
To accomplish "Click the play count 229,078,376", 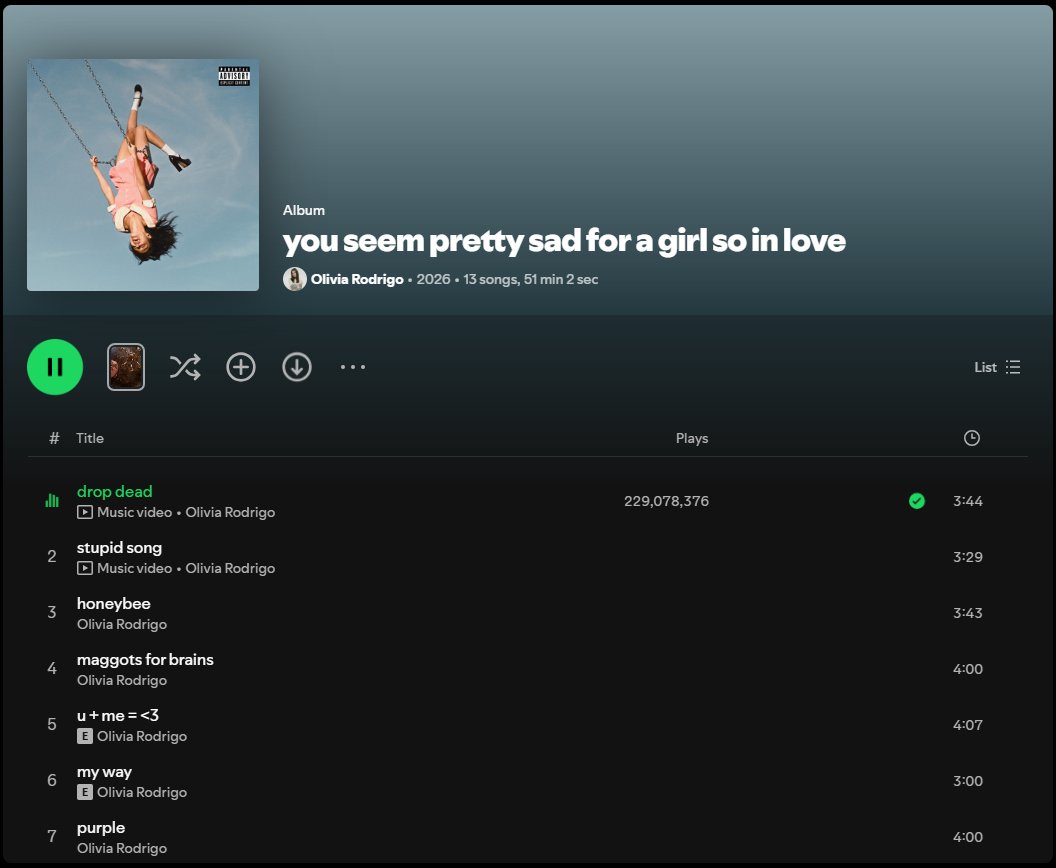I will (x=666, y=501).
